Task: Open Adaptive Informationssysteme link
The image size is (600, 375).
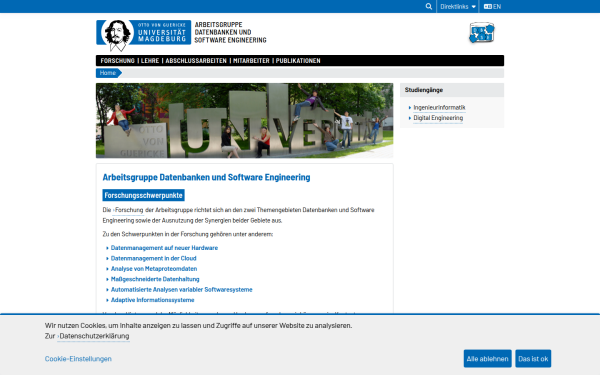Action: click(x=152, y=300)
